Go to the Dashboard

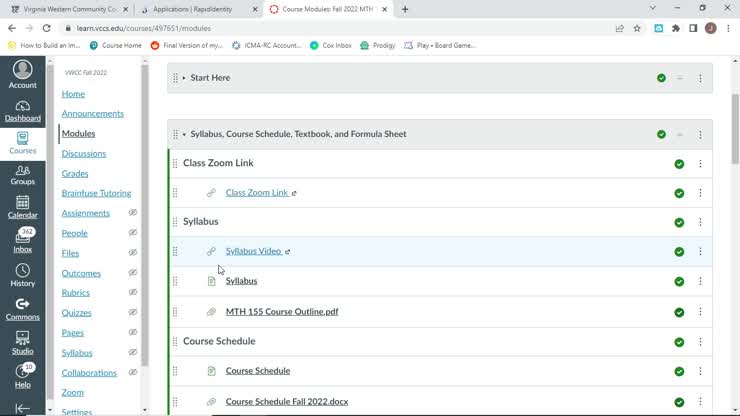pos(23,111)
